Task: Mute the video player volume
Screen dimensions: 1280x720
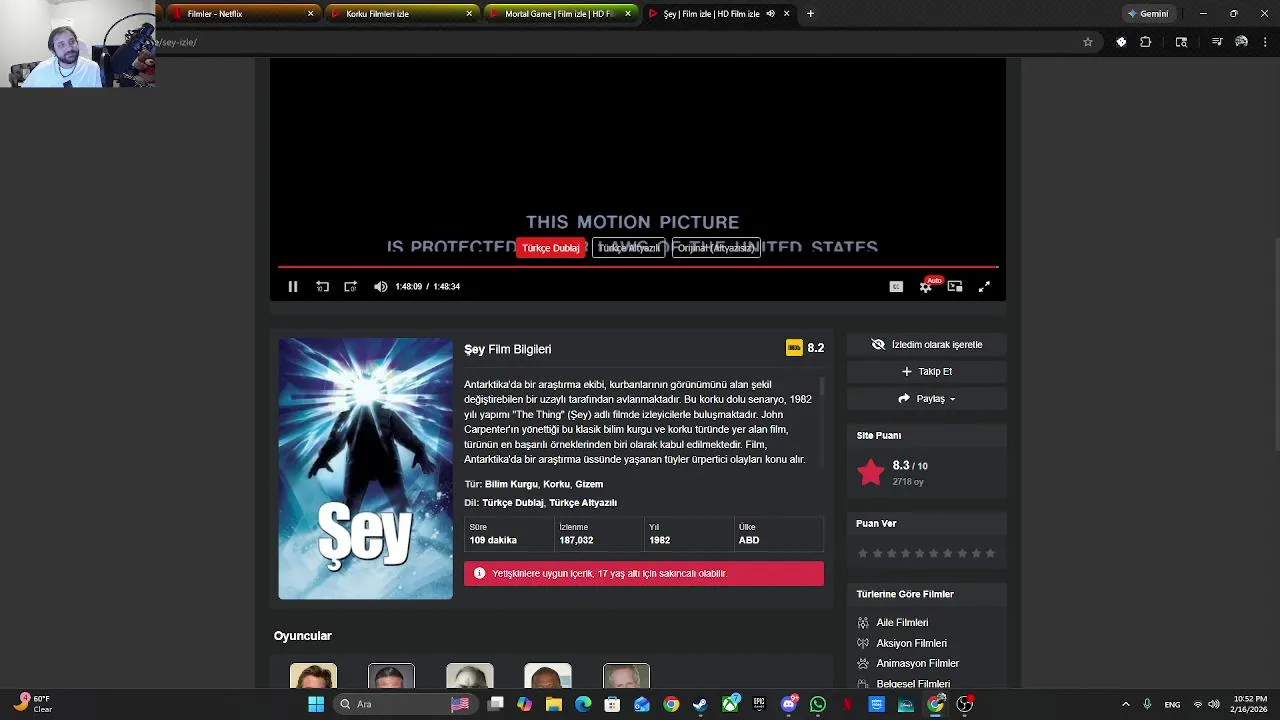Action: (x=380, y=286)
